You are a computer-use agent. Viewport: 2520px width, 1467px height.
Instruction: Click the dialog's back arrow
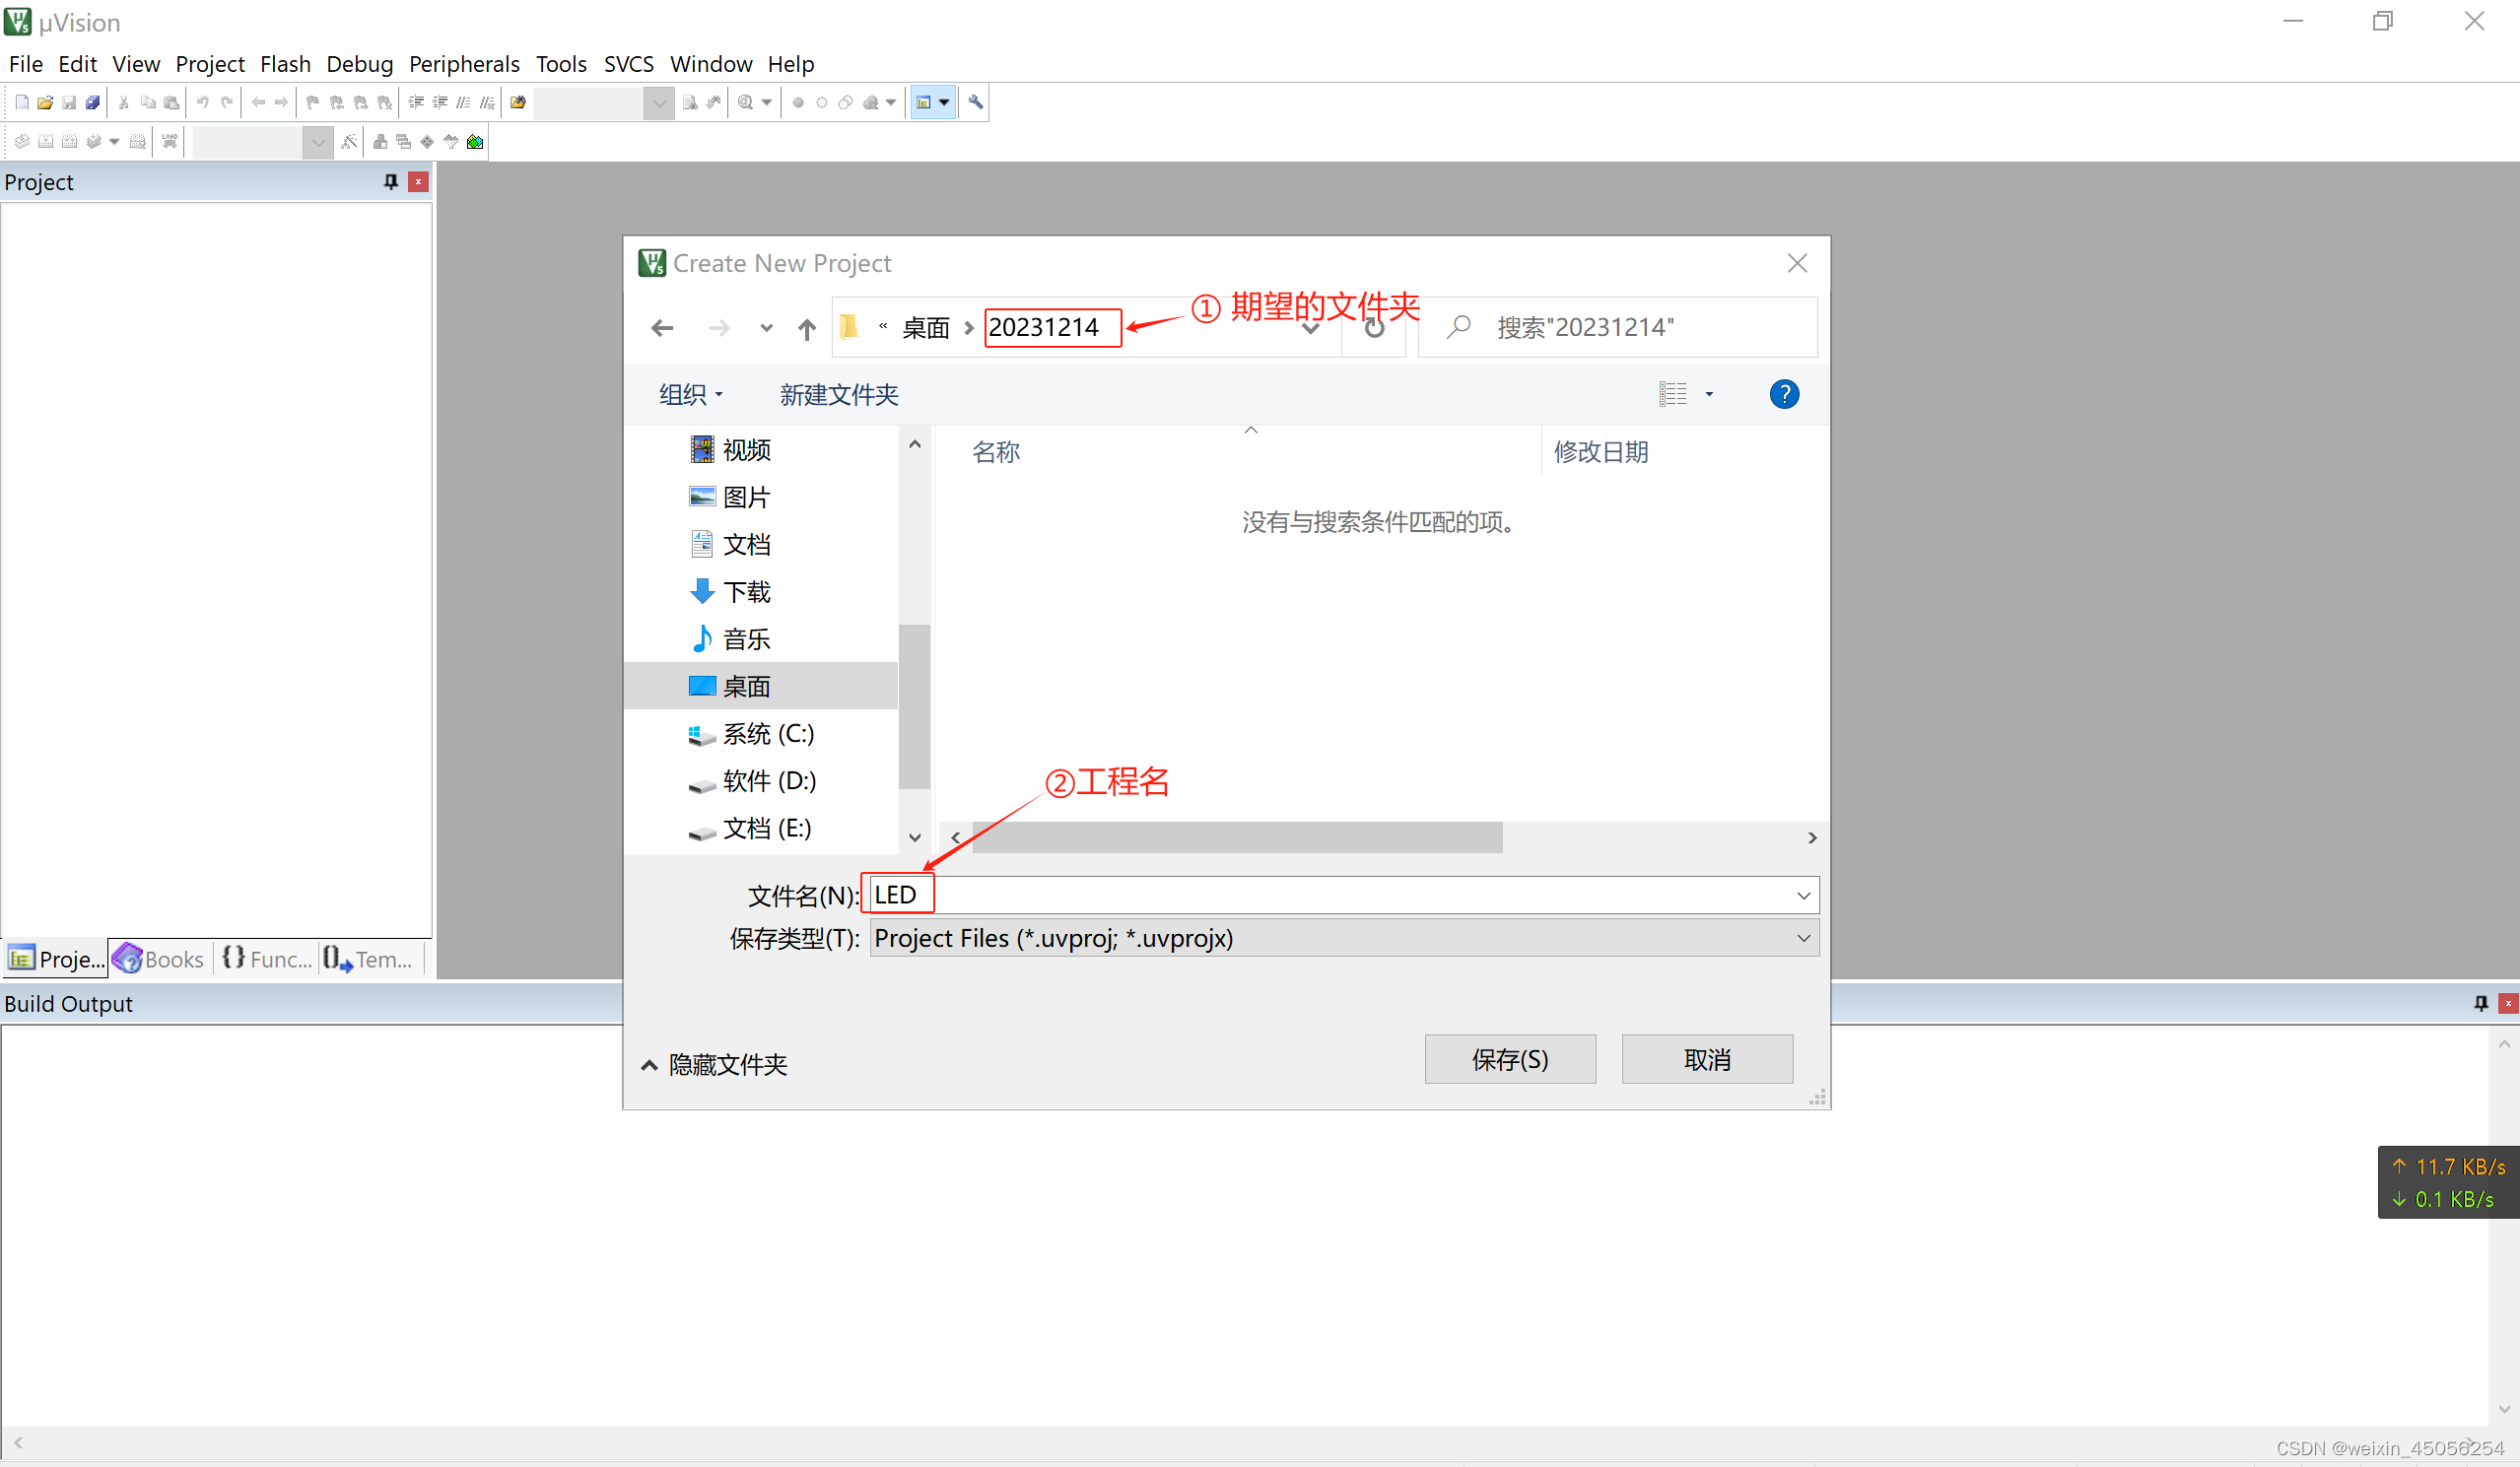(662, 328)
